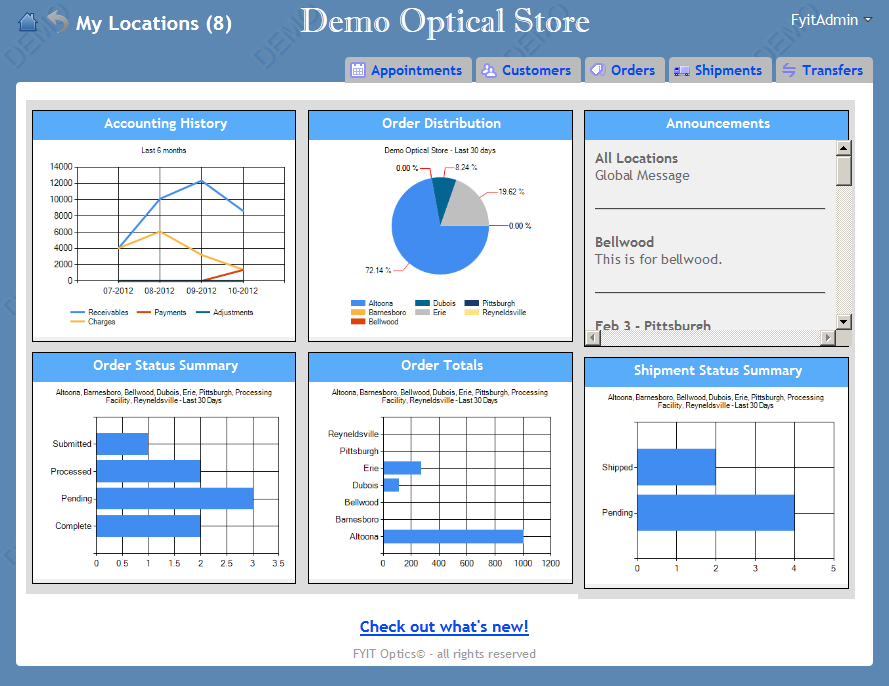This screenshot has width=889, height=686.
Task: Click the Order Distribution panel header
Action: point(441,124)
